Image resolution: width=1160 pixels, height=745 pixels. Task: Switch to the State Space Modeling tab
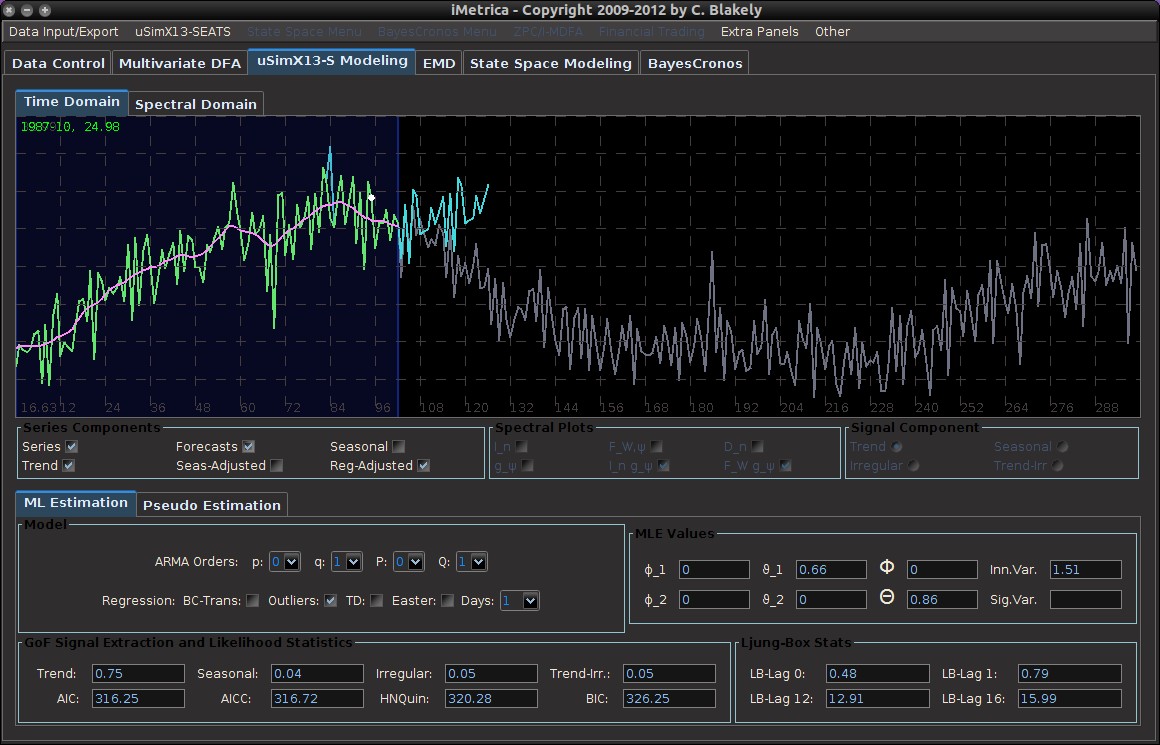pyautogui.click(x=550, y=62)
